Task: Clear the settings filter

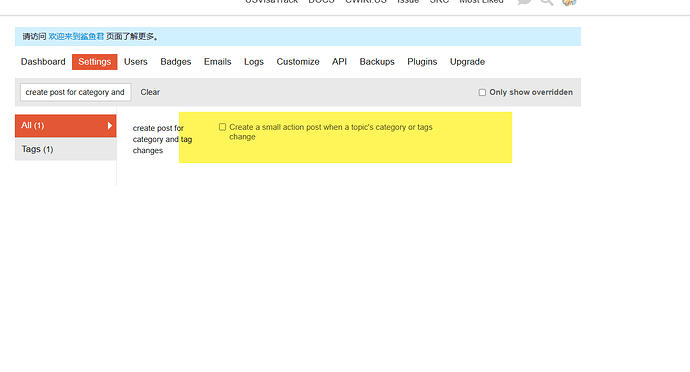Action: [x=150, y=92]
